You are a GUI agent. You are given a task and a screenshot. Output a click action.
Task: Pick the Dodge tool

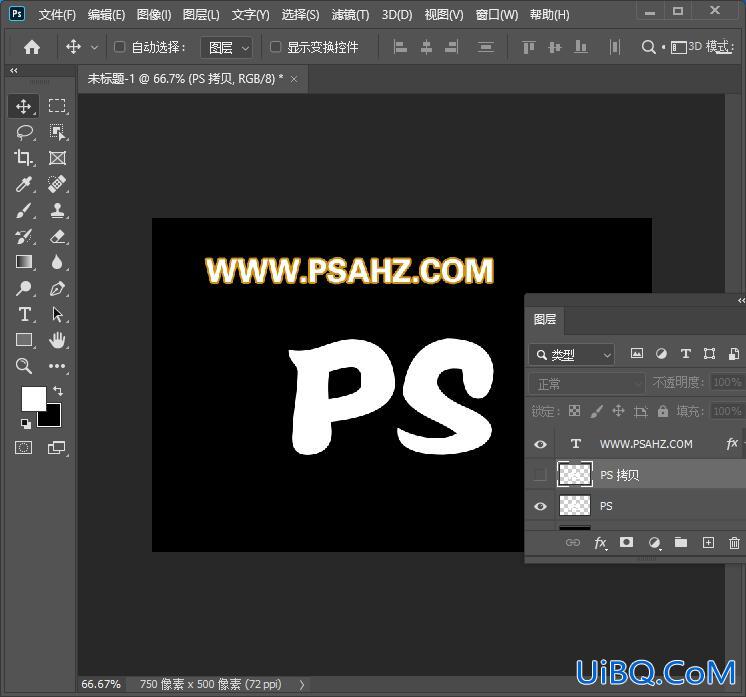24,288
